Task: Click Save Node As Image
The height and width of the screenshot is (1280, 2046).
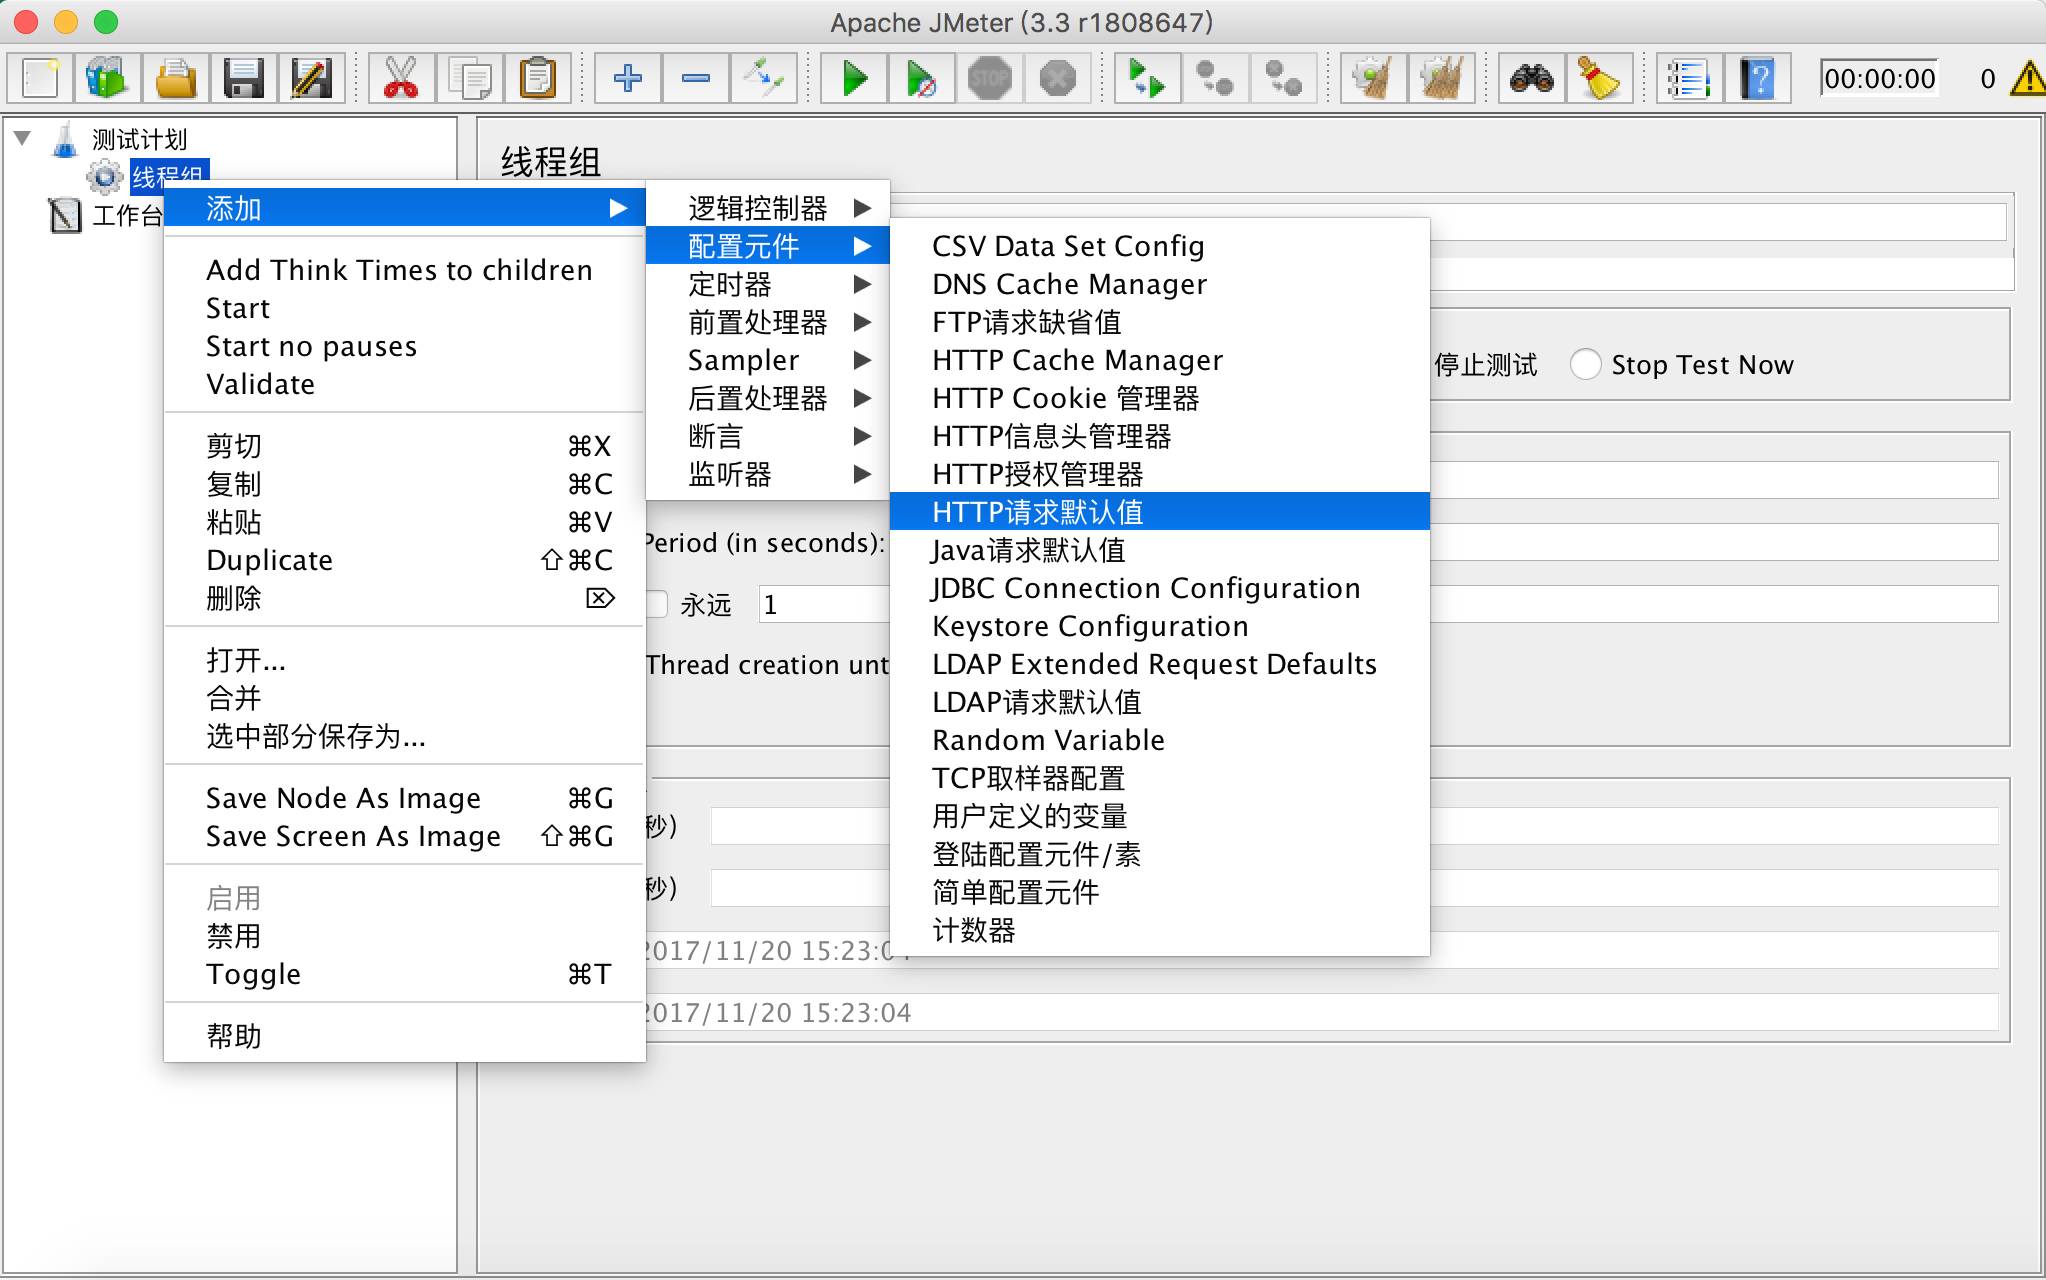Action: point(404,798)
